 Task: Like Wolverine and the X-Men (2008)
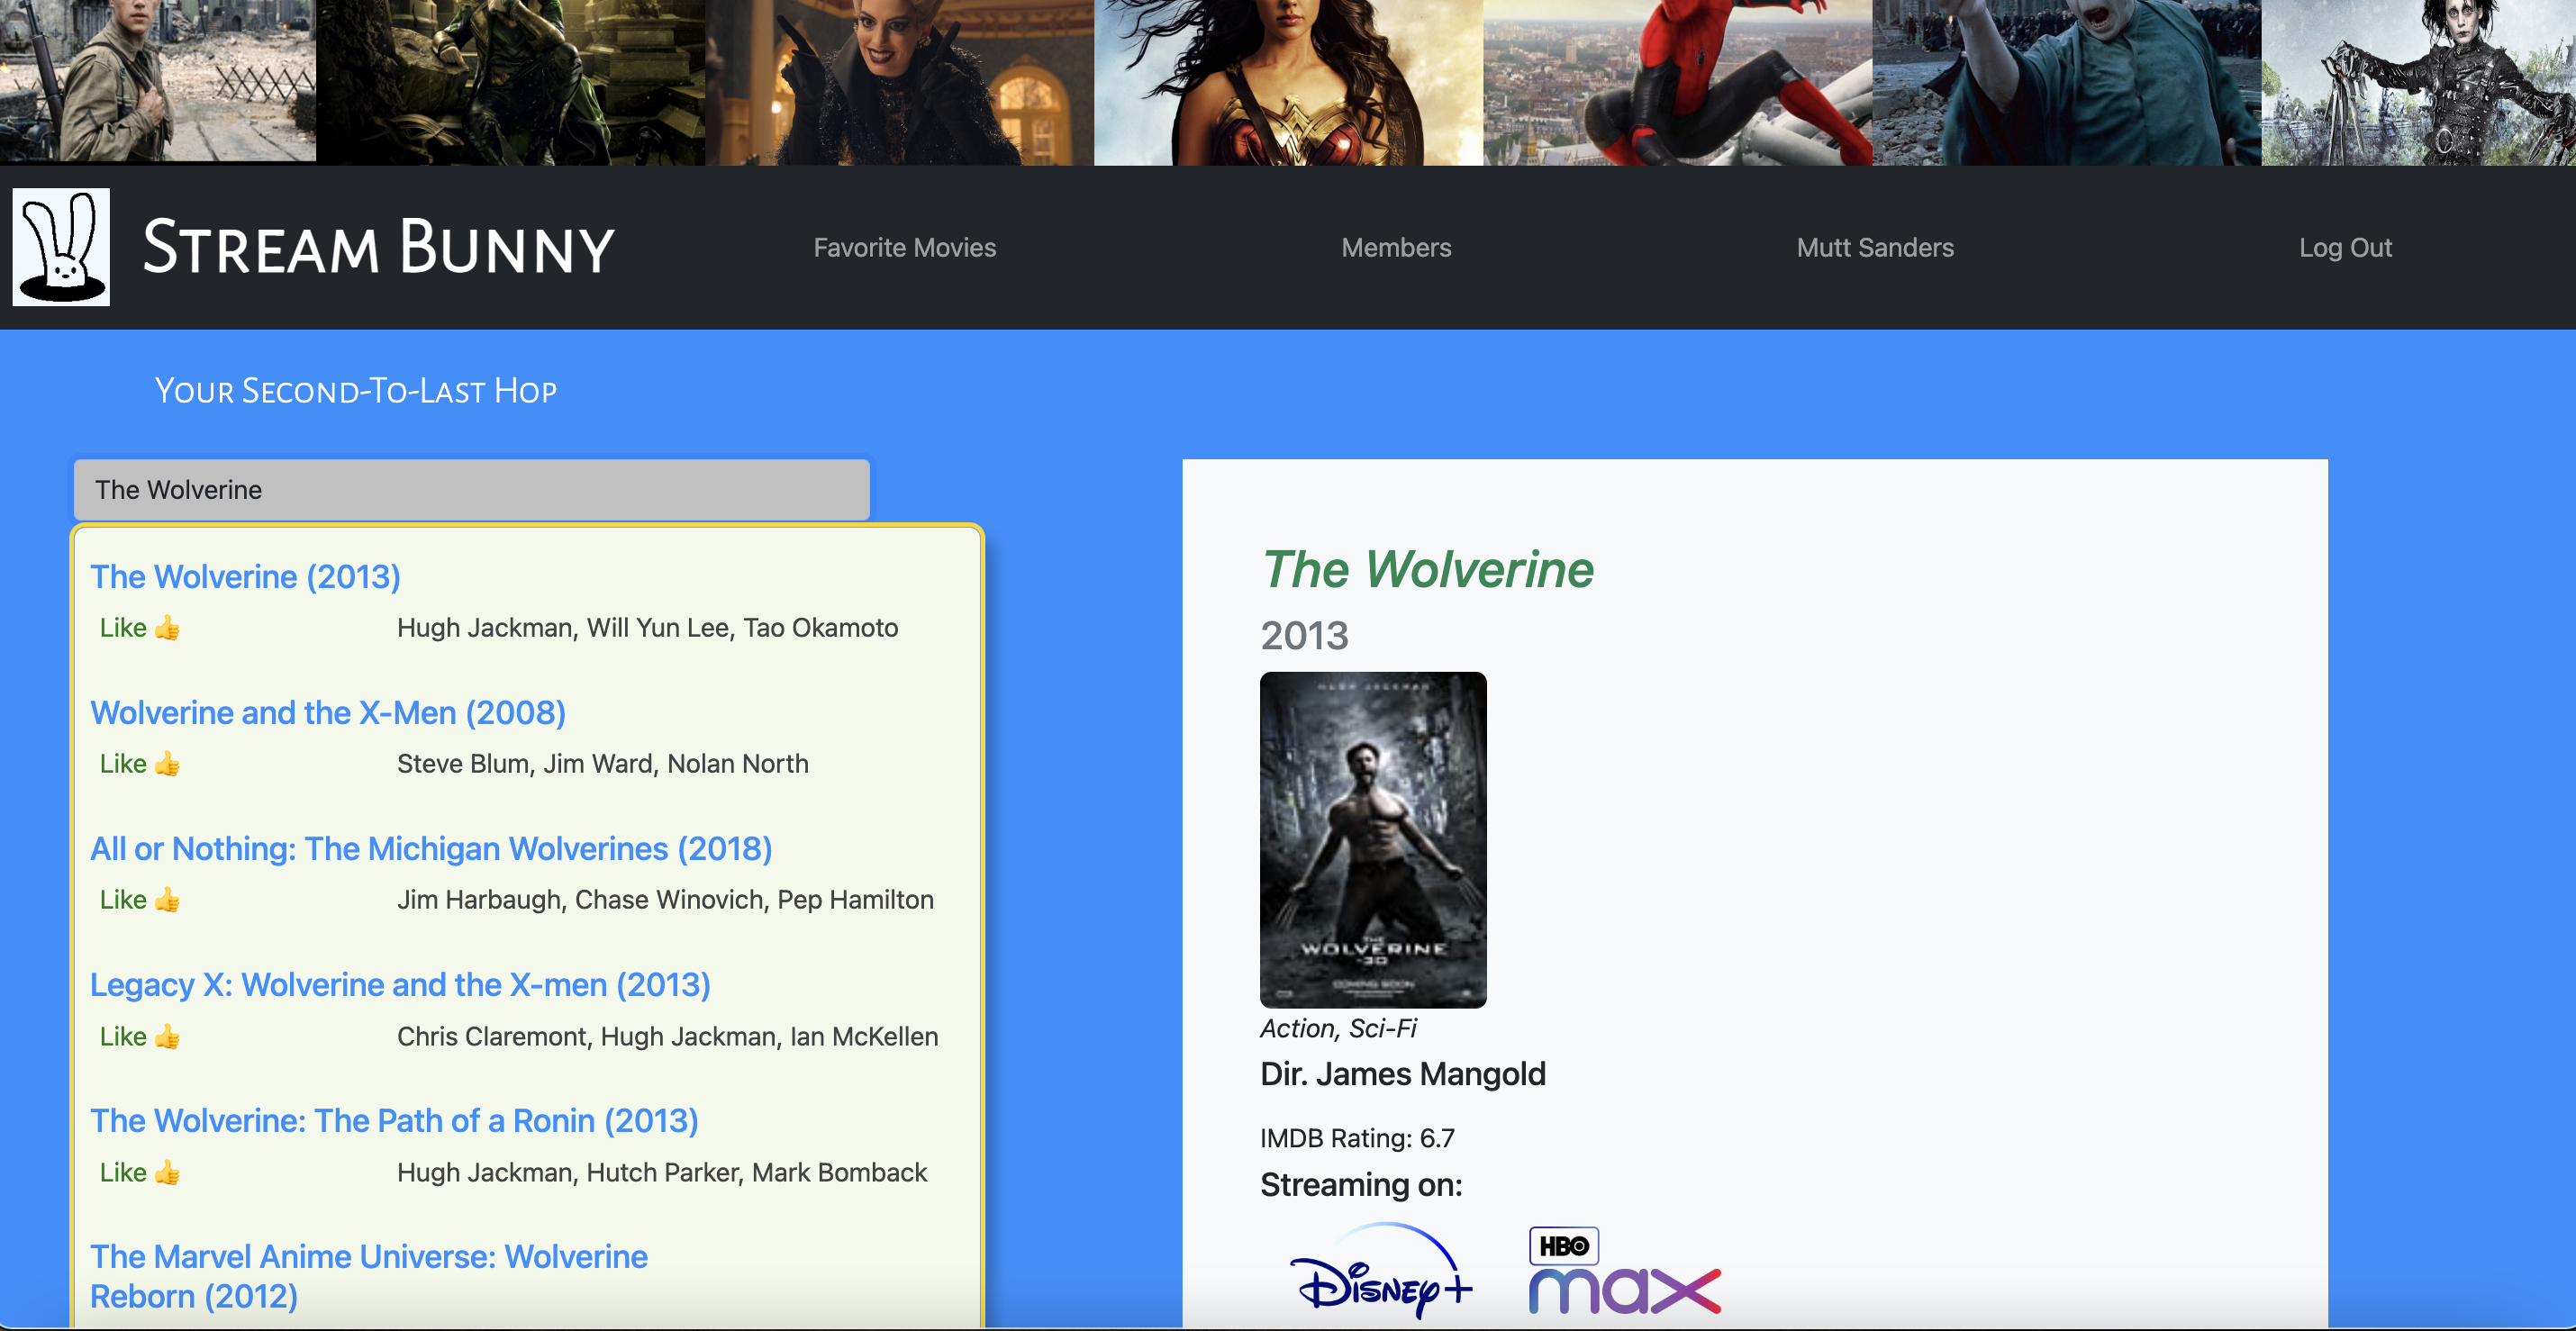pos(140,764)
